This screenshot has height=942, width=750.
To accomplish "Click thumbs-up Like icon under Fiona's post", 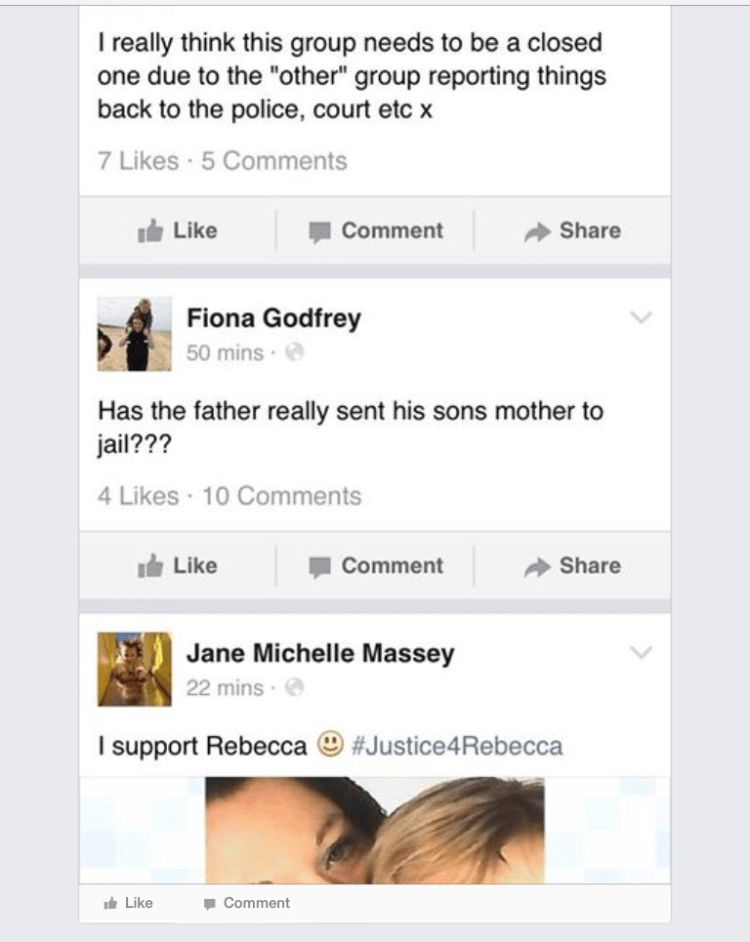I will [x=150, y=565].
